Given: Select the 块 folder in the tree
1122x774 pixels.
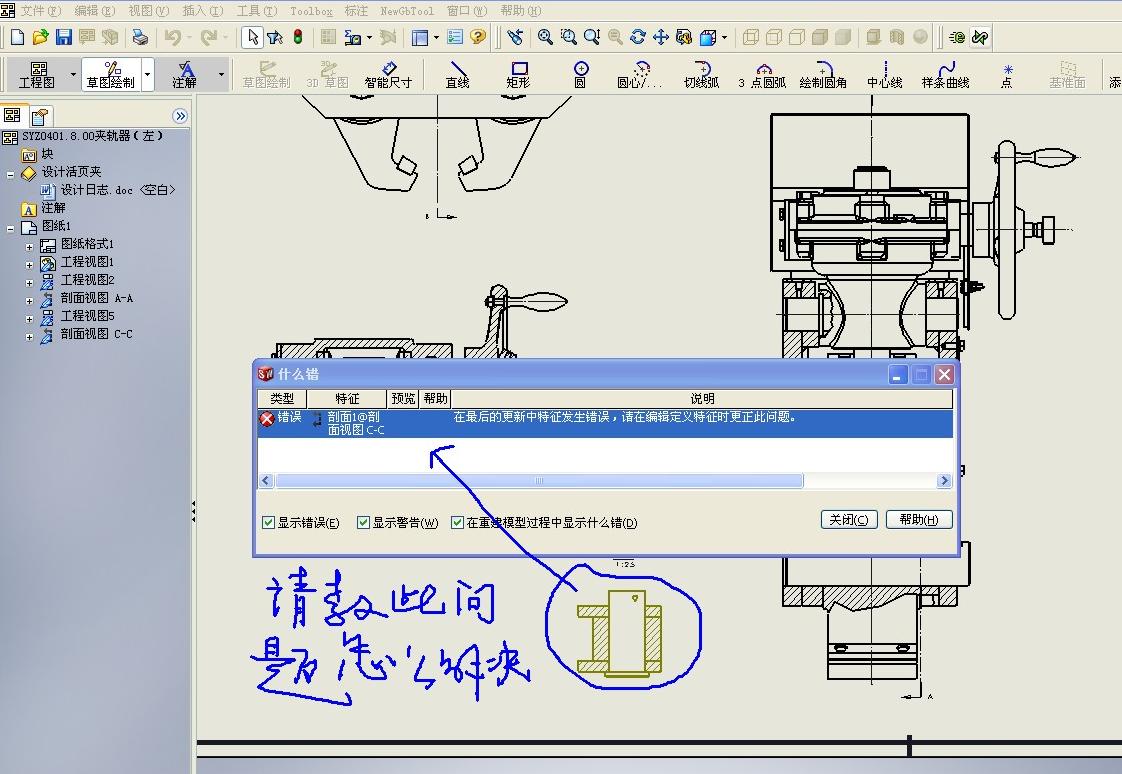Looking at the screenshot, I should pos(38,154).
